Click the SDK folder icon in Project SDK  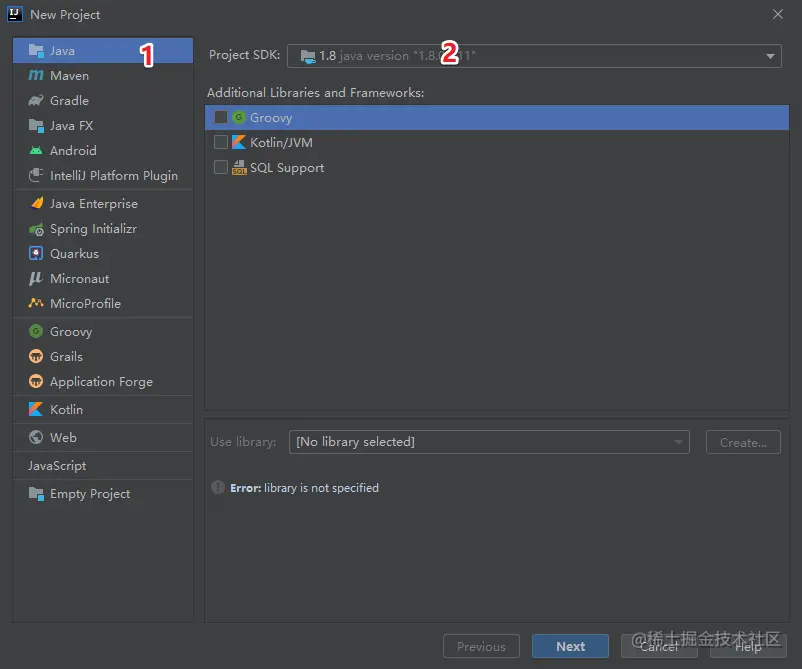click(308, 56)
